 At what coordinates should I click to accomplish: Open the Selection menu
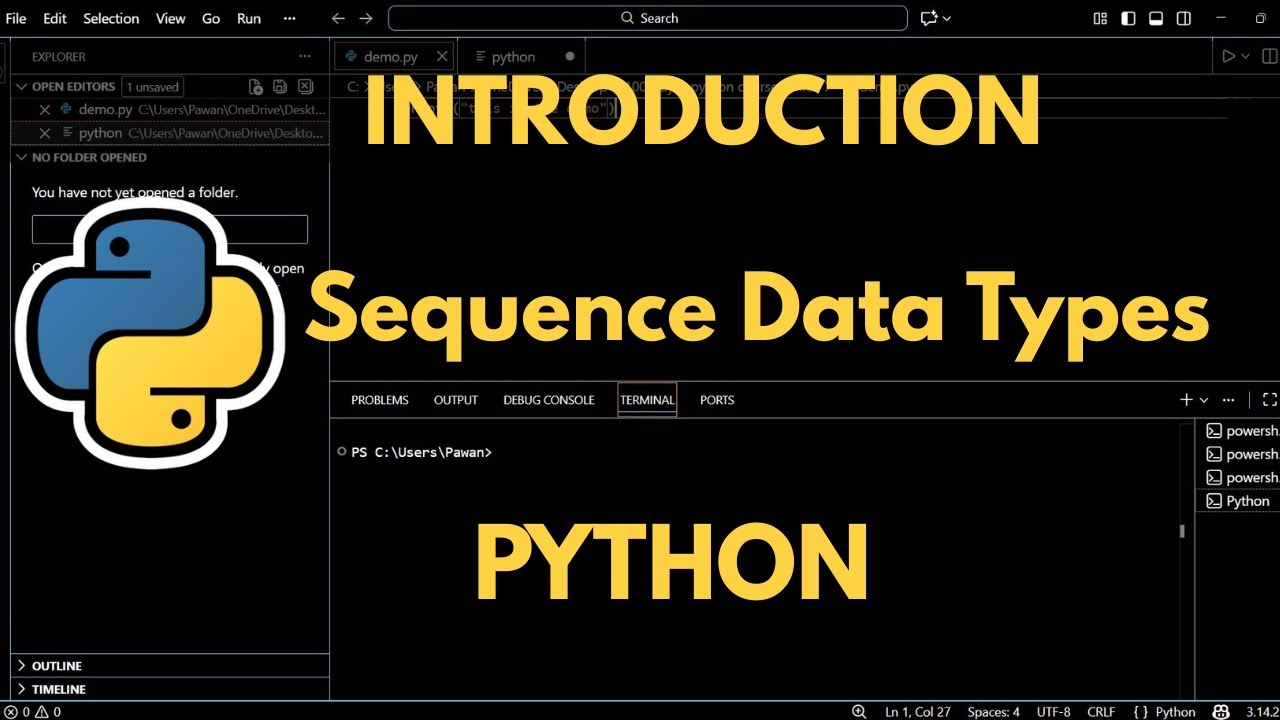(112, 18)
